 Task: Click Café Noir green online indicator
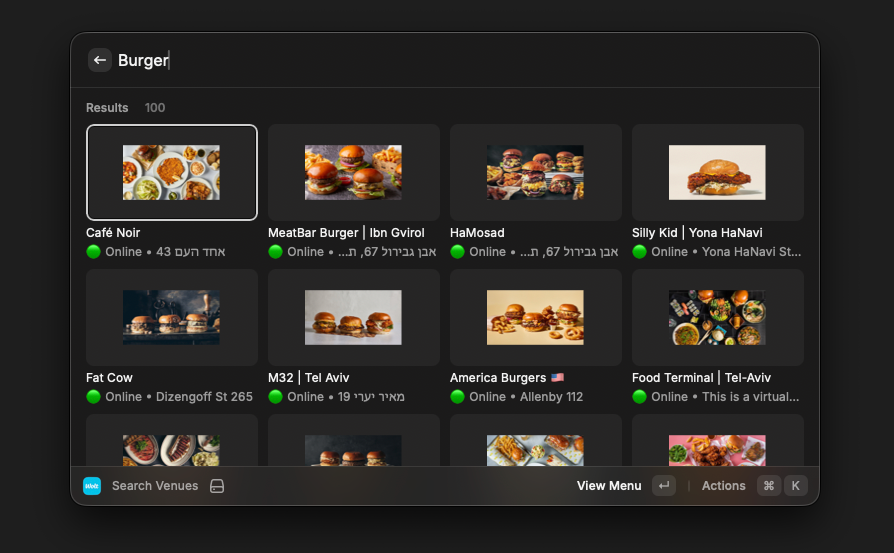pyautogui.click(x=94, y=252)
